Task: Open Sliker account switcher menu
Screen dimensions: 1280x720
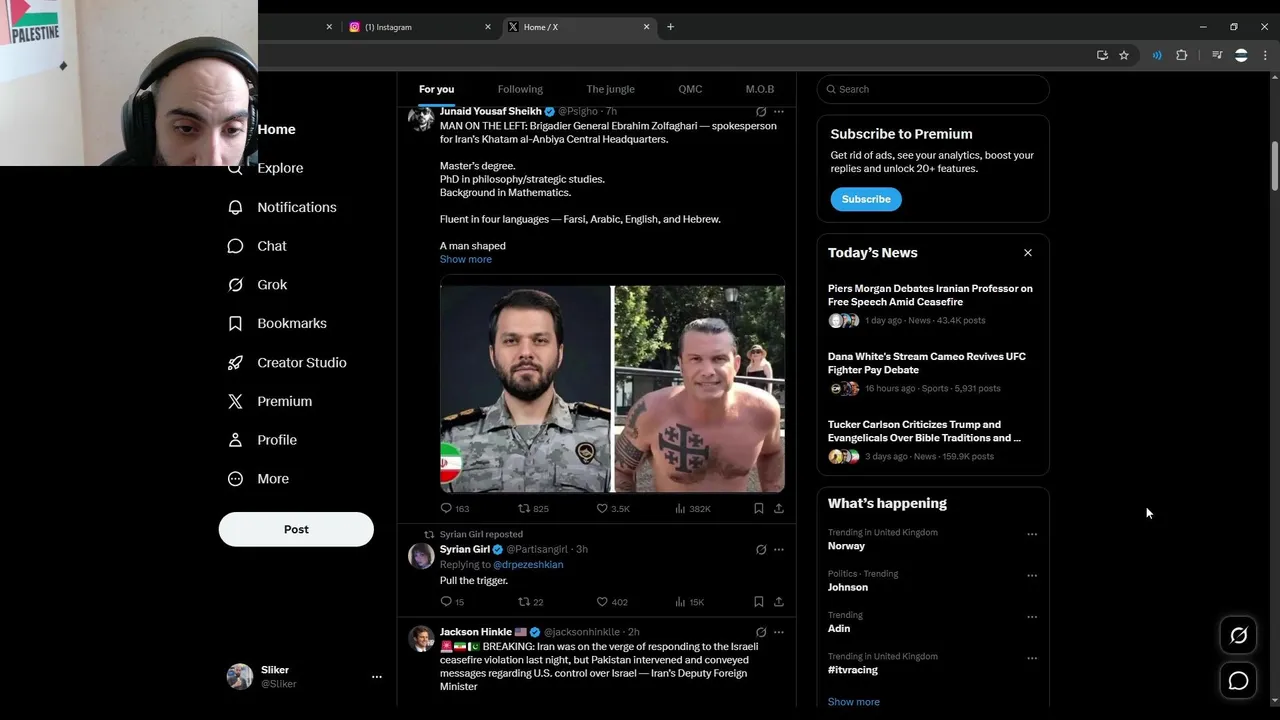Action: (x=377, y=677)
